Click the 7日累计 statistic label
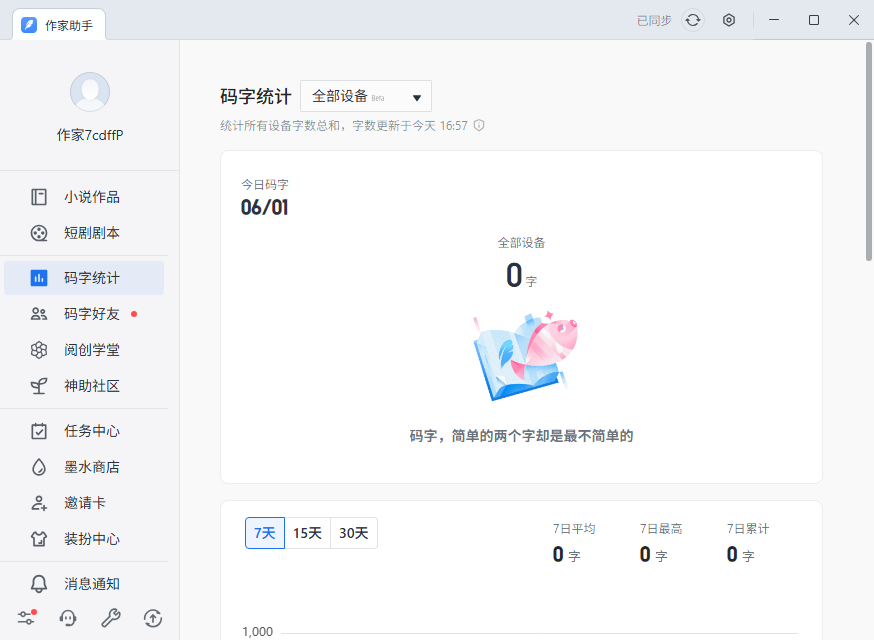 pyautogui.click(x=748, y=529)
